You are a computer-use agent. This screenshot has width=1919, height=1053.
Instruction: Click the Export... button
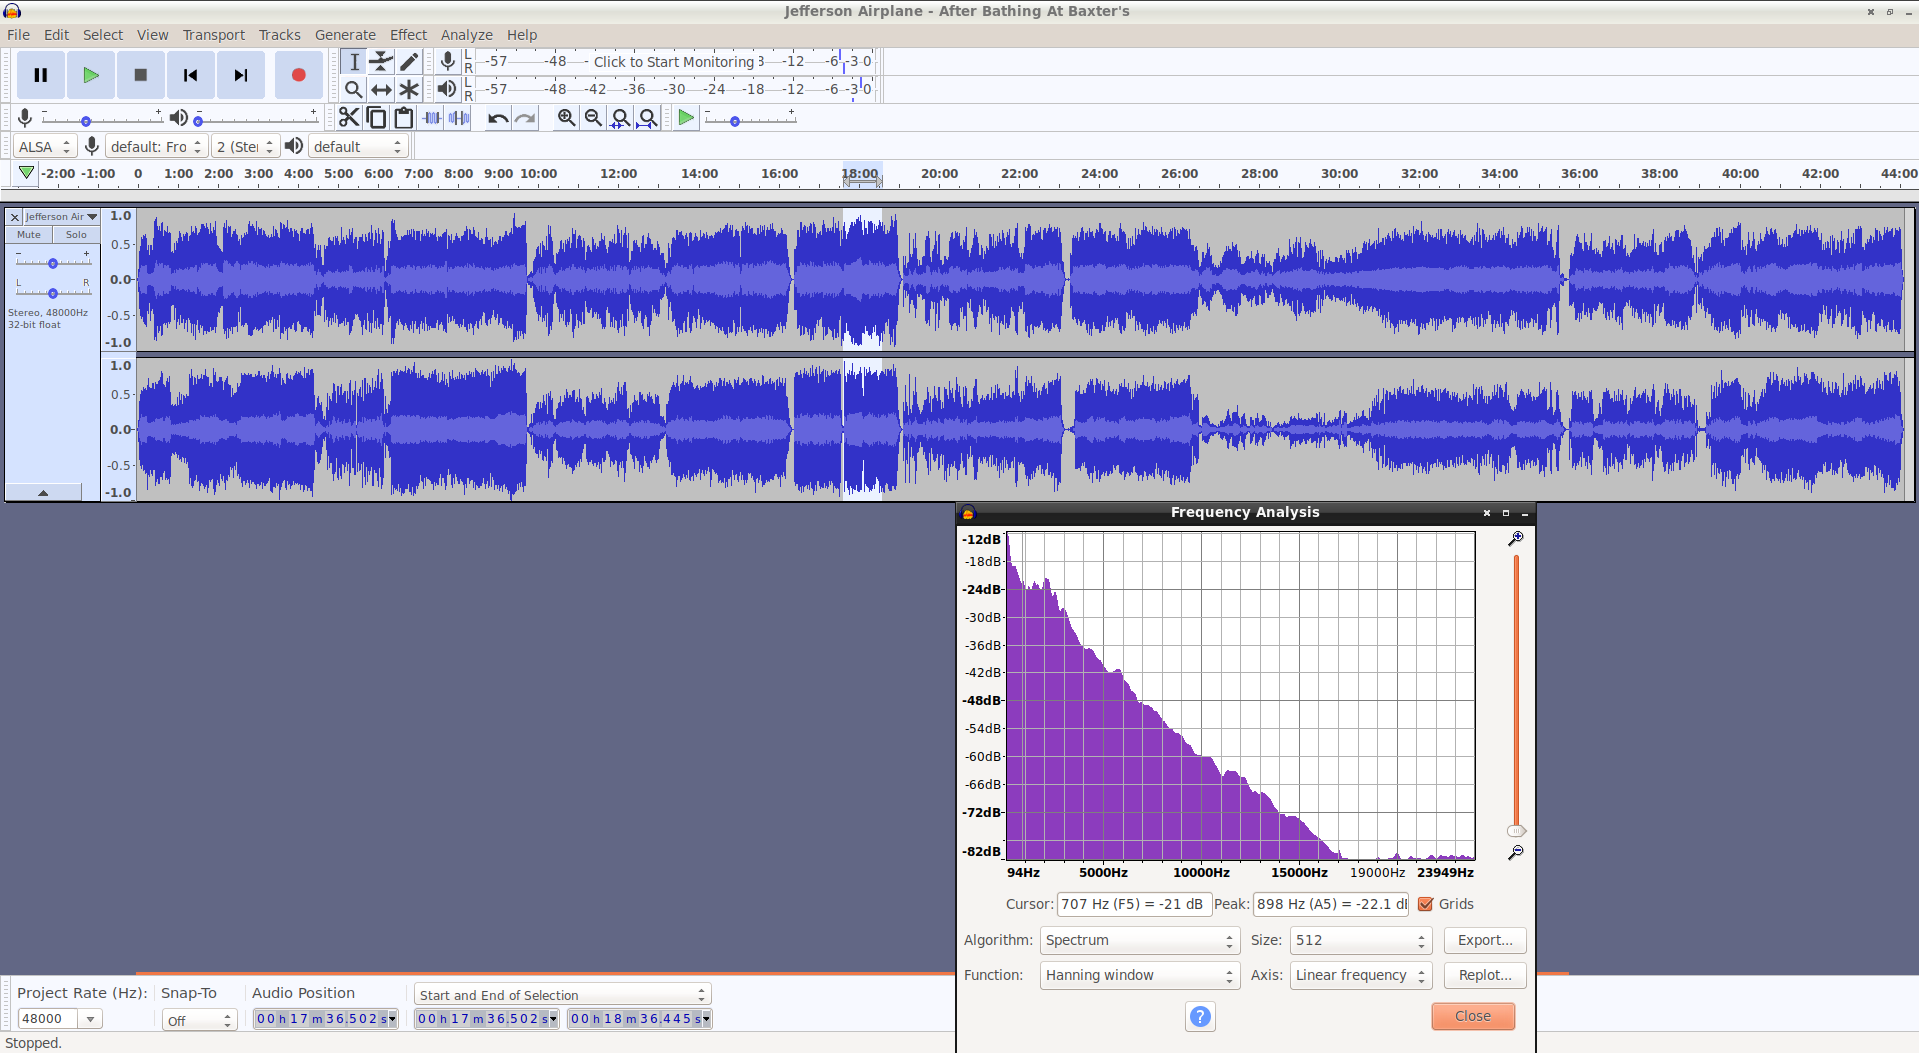(x=1485, y=940)
